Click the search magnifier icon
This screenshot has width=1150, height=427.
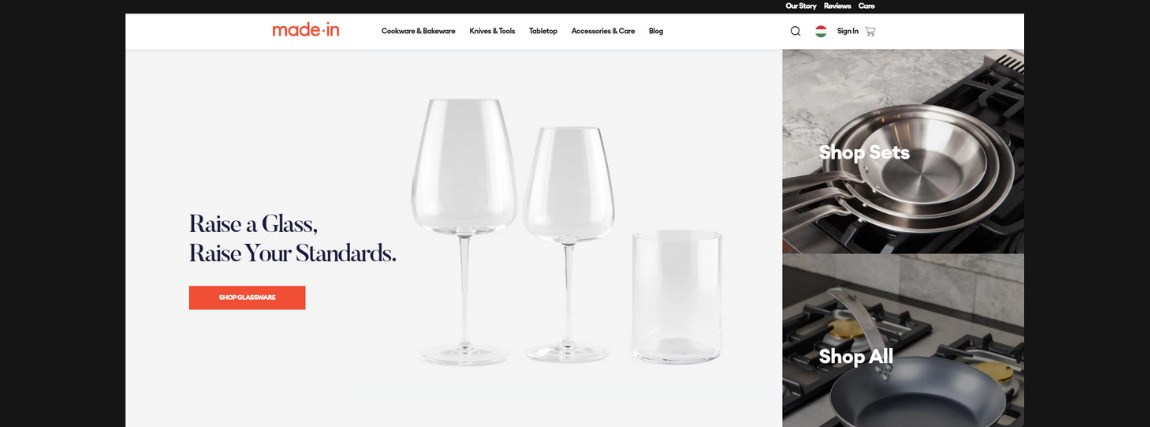(795, 31)
